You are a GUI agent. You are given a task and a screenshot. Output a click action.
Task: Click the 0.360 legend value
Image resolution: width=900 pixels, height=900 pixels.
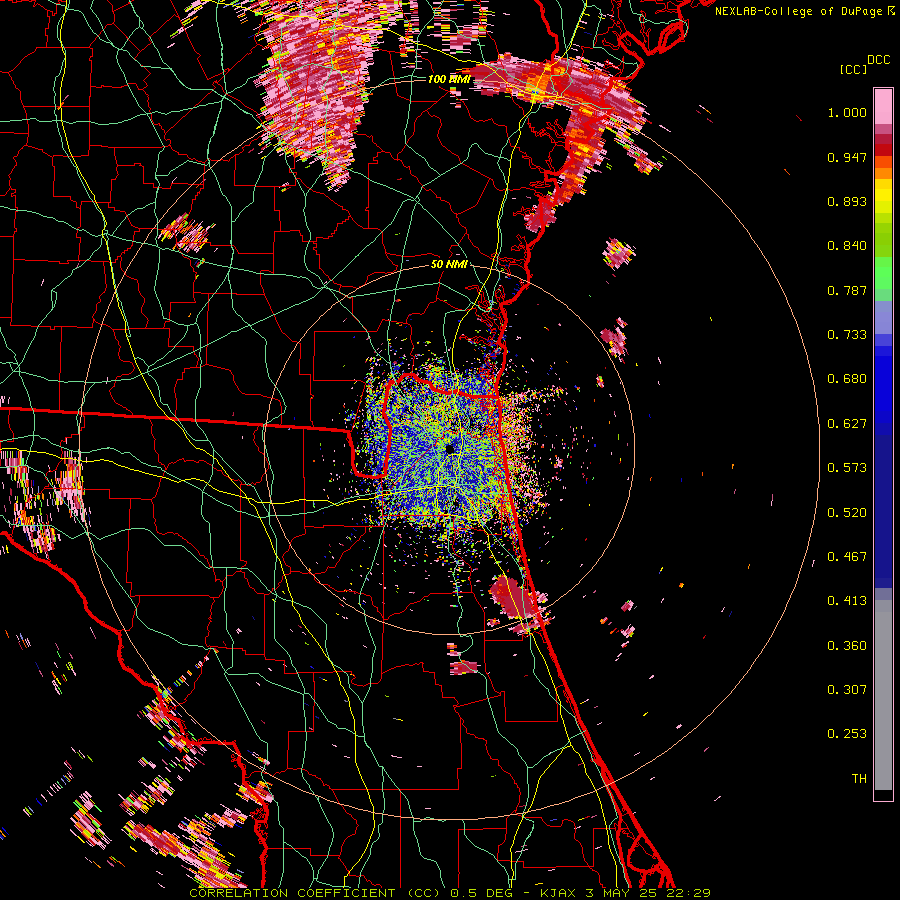coord(847,646)
